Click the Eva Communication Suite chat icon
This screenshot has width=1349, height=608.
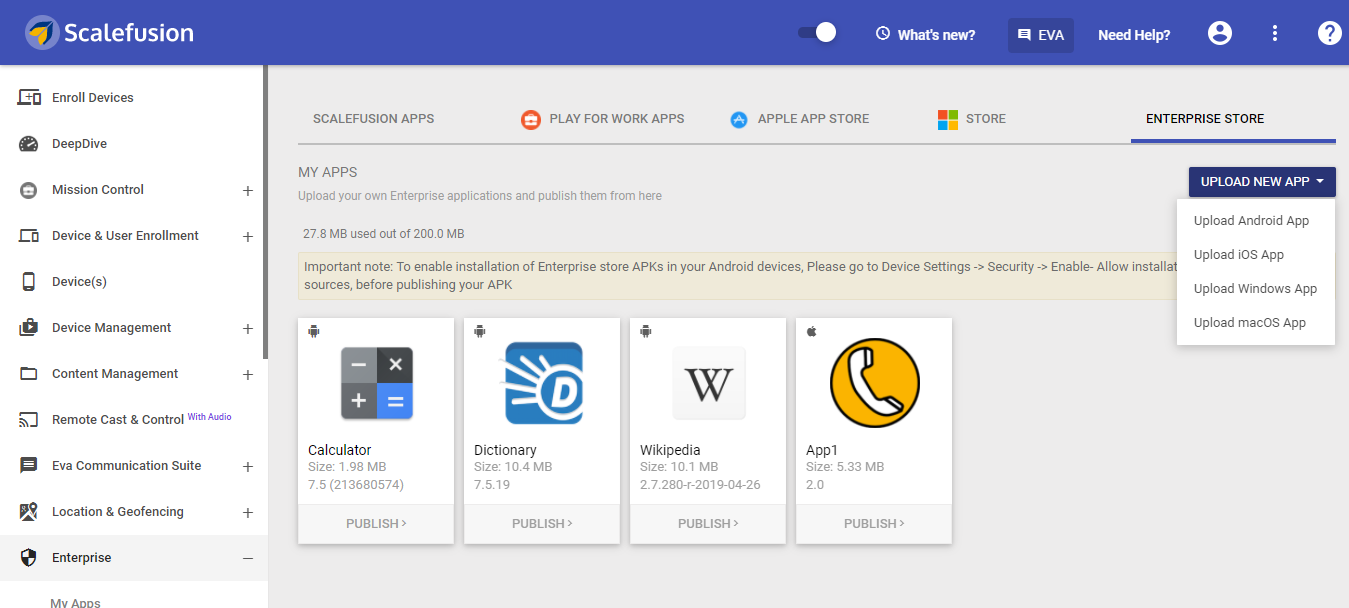pyautogui.click(x=29, y=465)
